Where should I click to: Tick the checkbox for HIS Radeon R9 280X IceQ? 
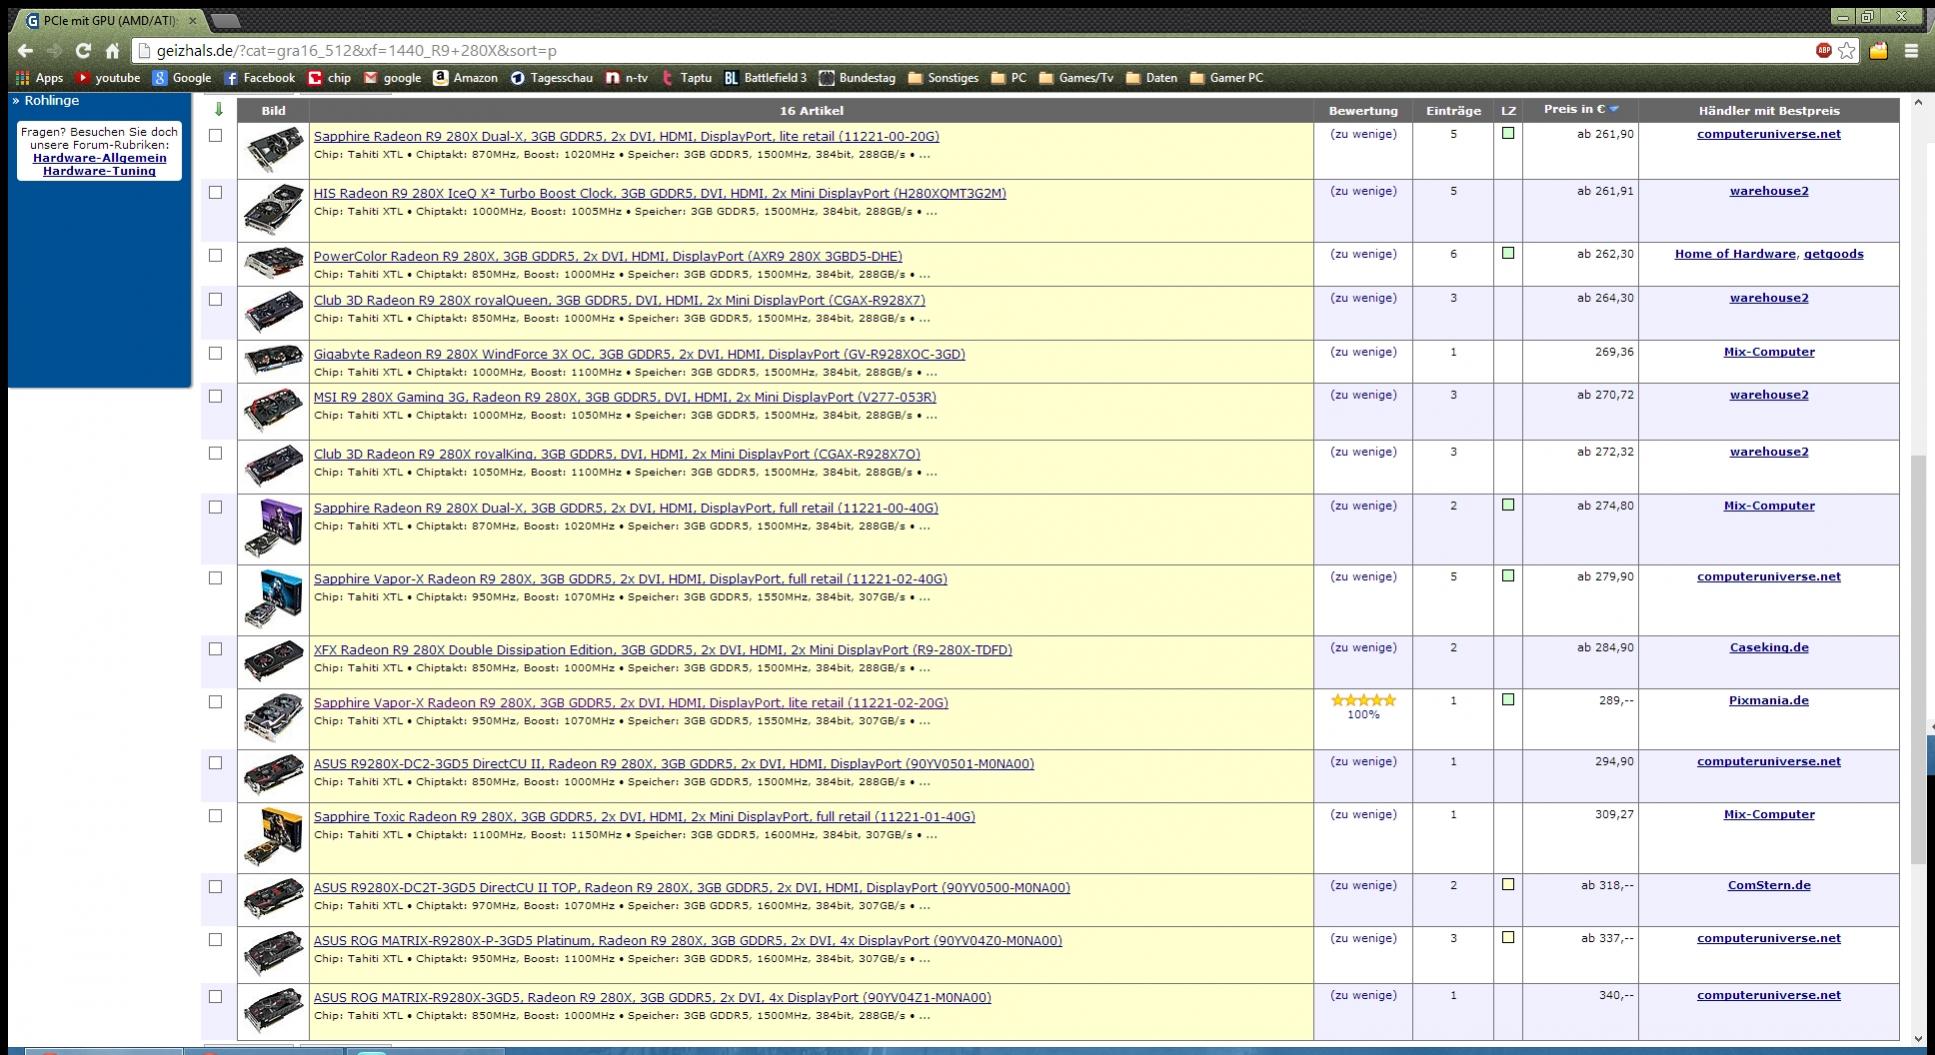tap(215, 193)
